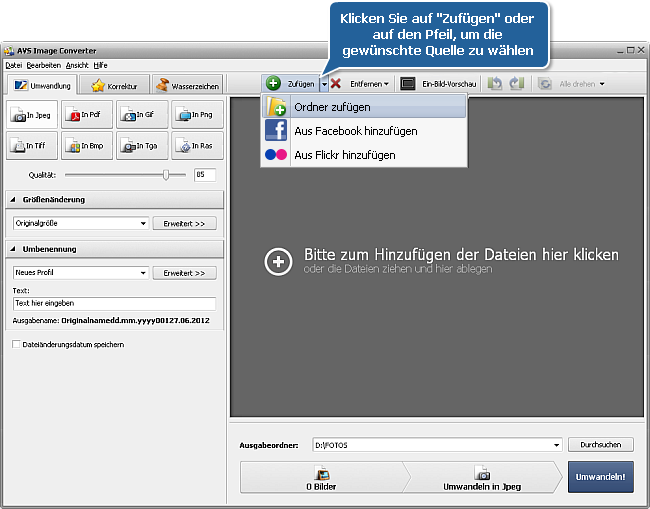Click the circled plus to add files

click(278, 262)
